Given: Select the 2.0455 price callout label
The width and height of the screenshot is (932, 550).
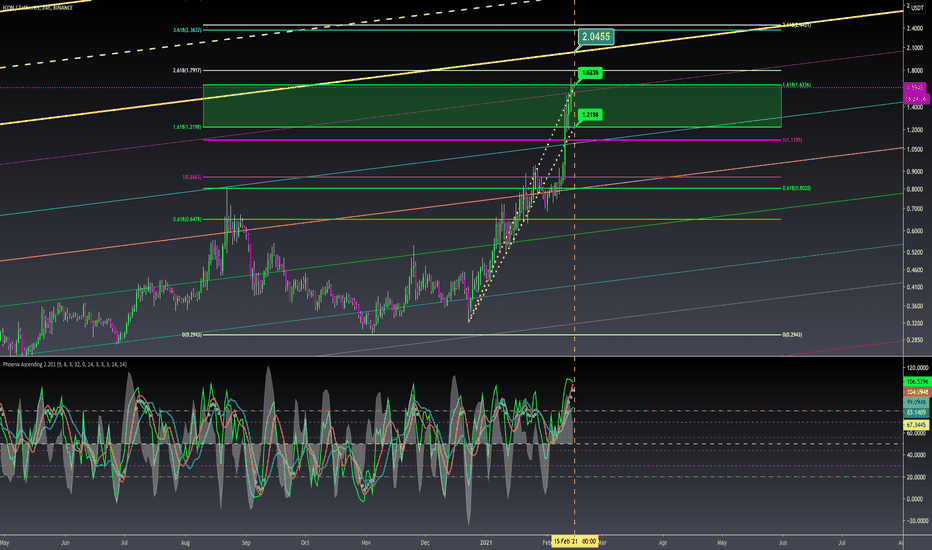Looking at the screenshot, I should click(x=596, y=37).
